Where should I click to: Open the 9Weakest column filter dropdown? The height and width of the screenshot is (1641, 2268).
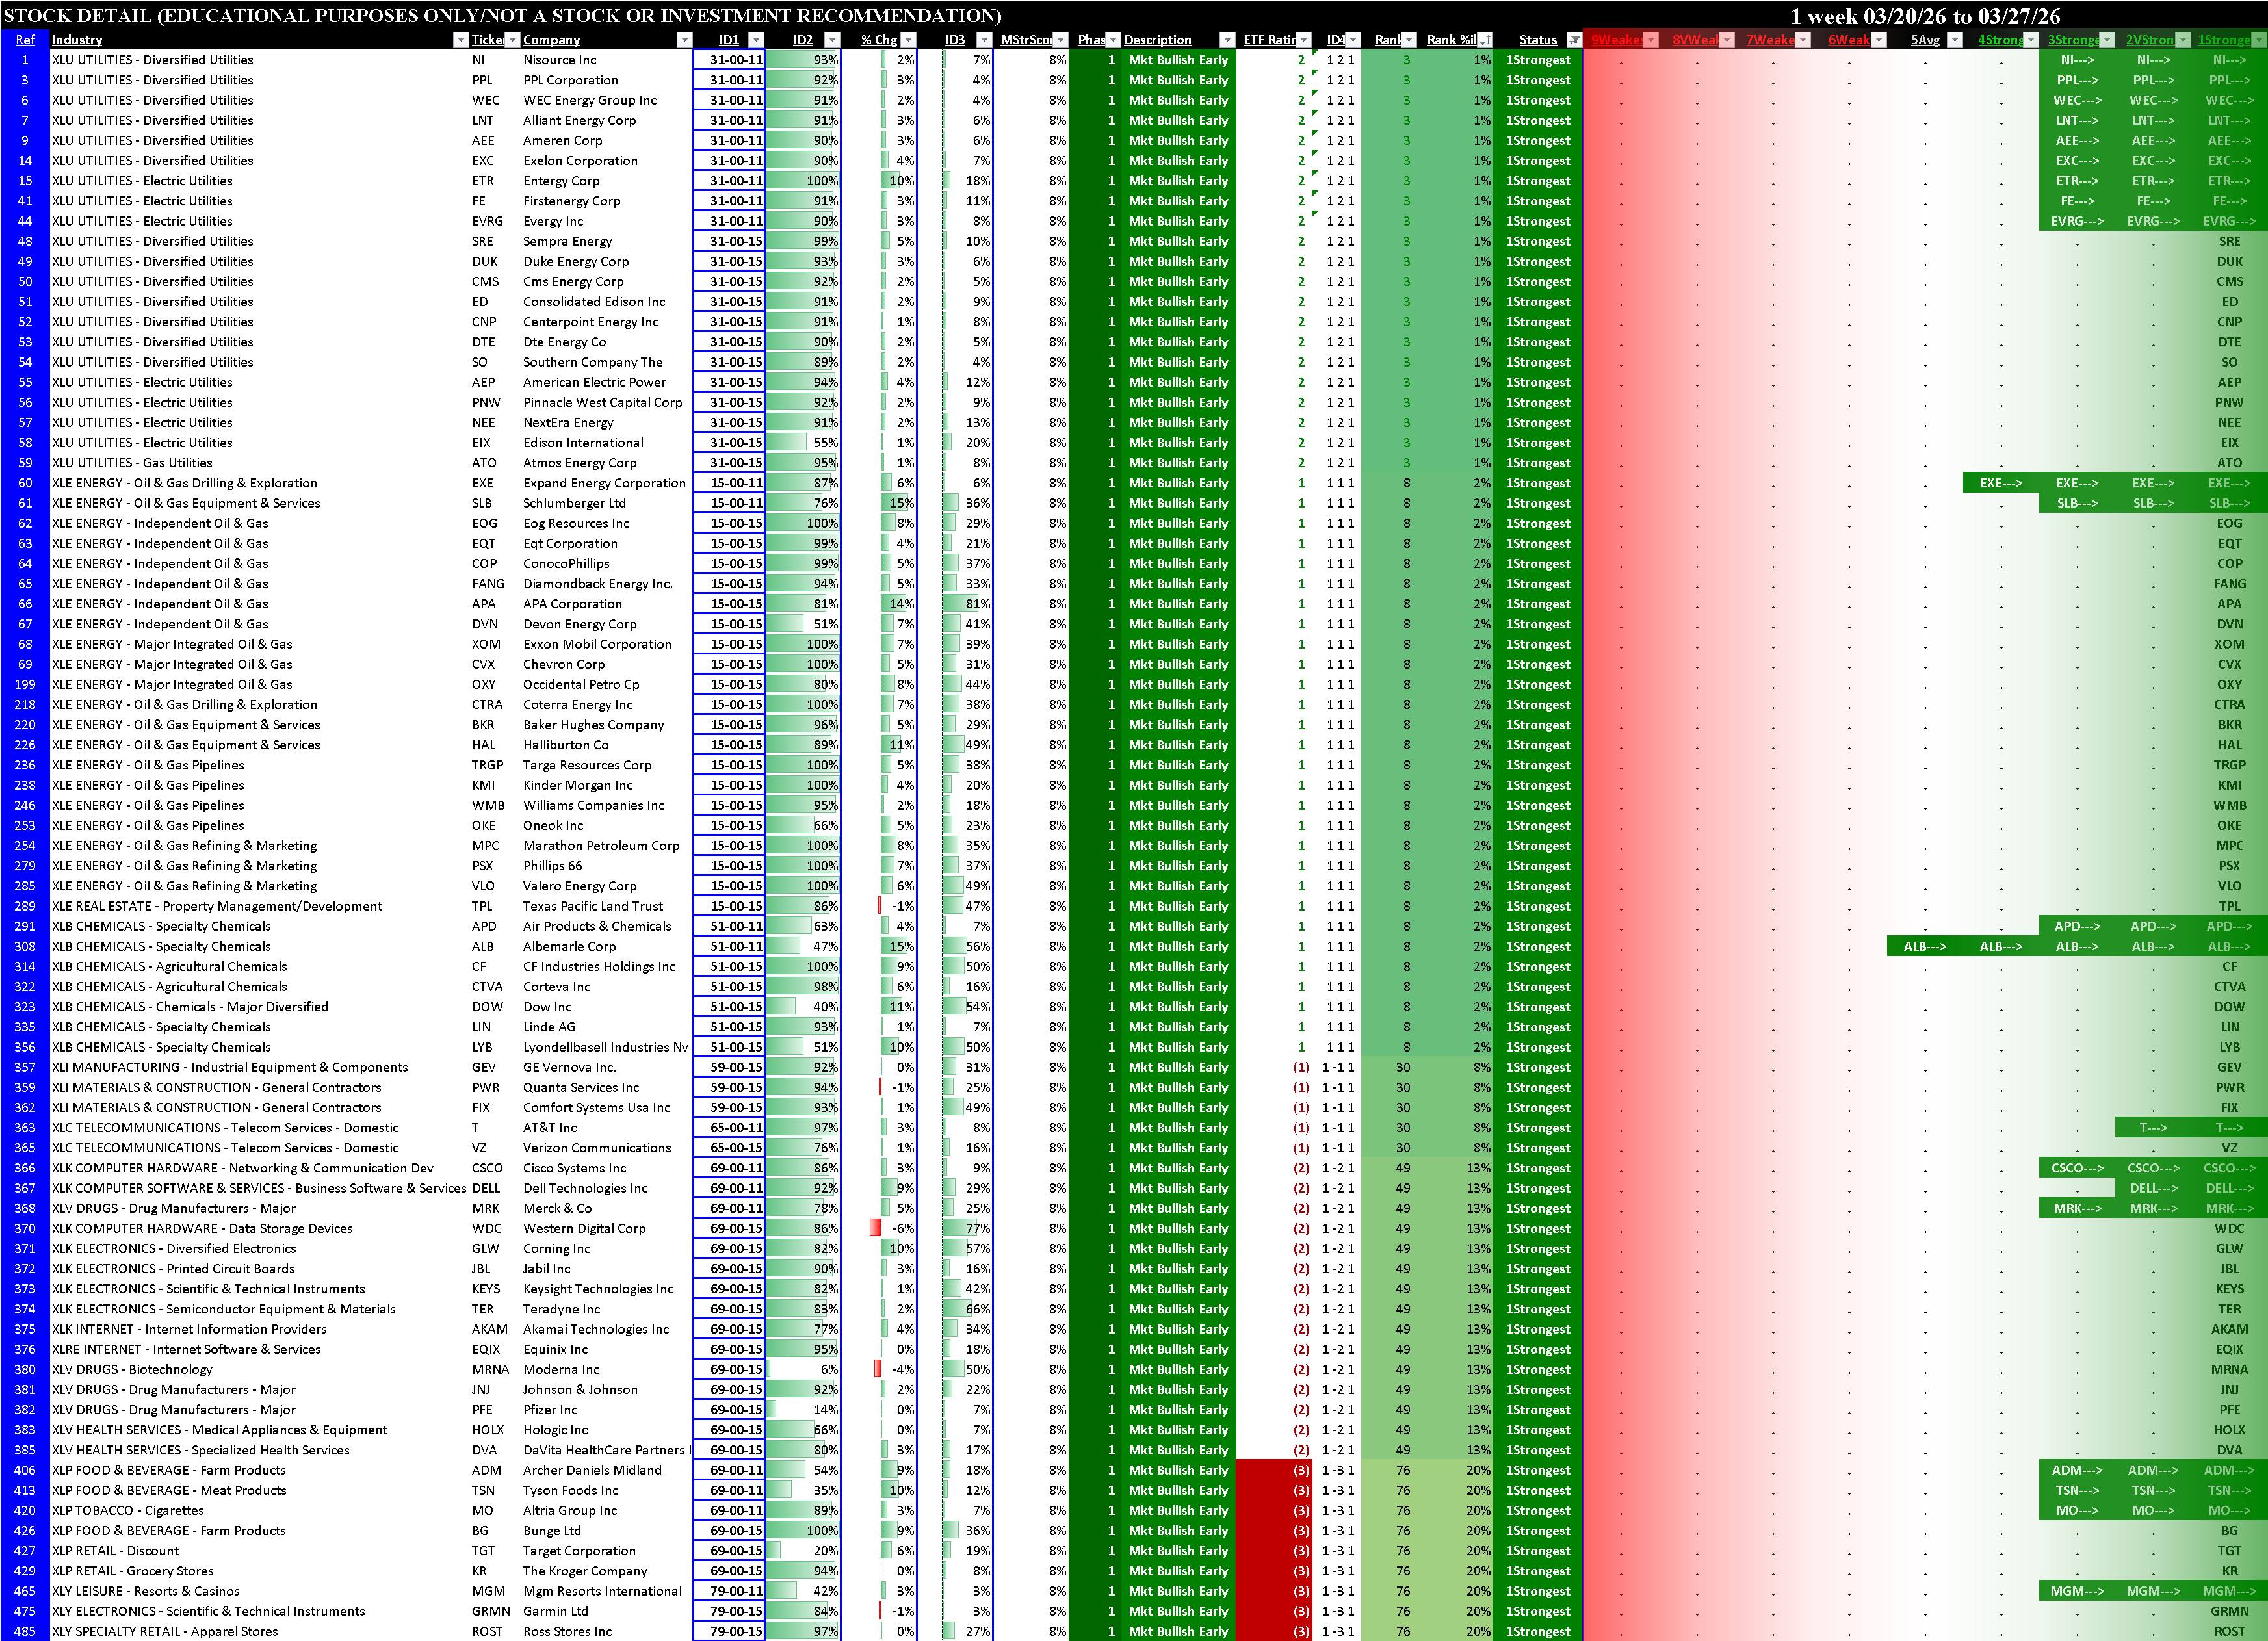click(x=1651, y=40)
